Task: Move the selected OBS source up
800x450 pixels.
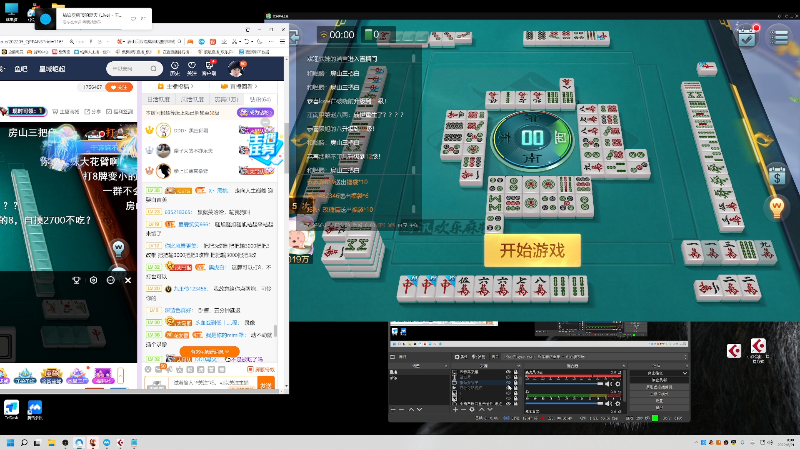Action: click(x=482, y=409)
